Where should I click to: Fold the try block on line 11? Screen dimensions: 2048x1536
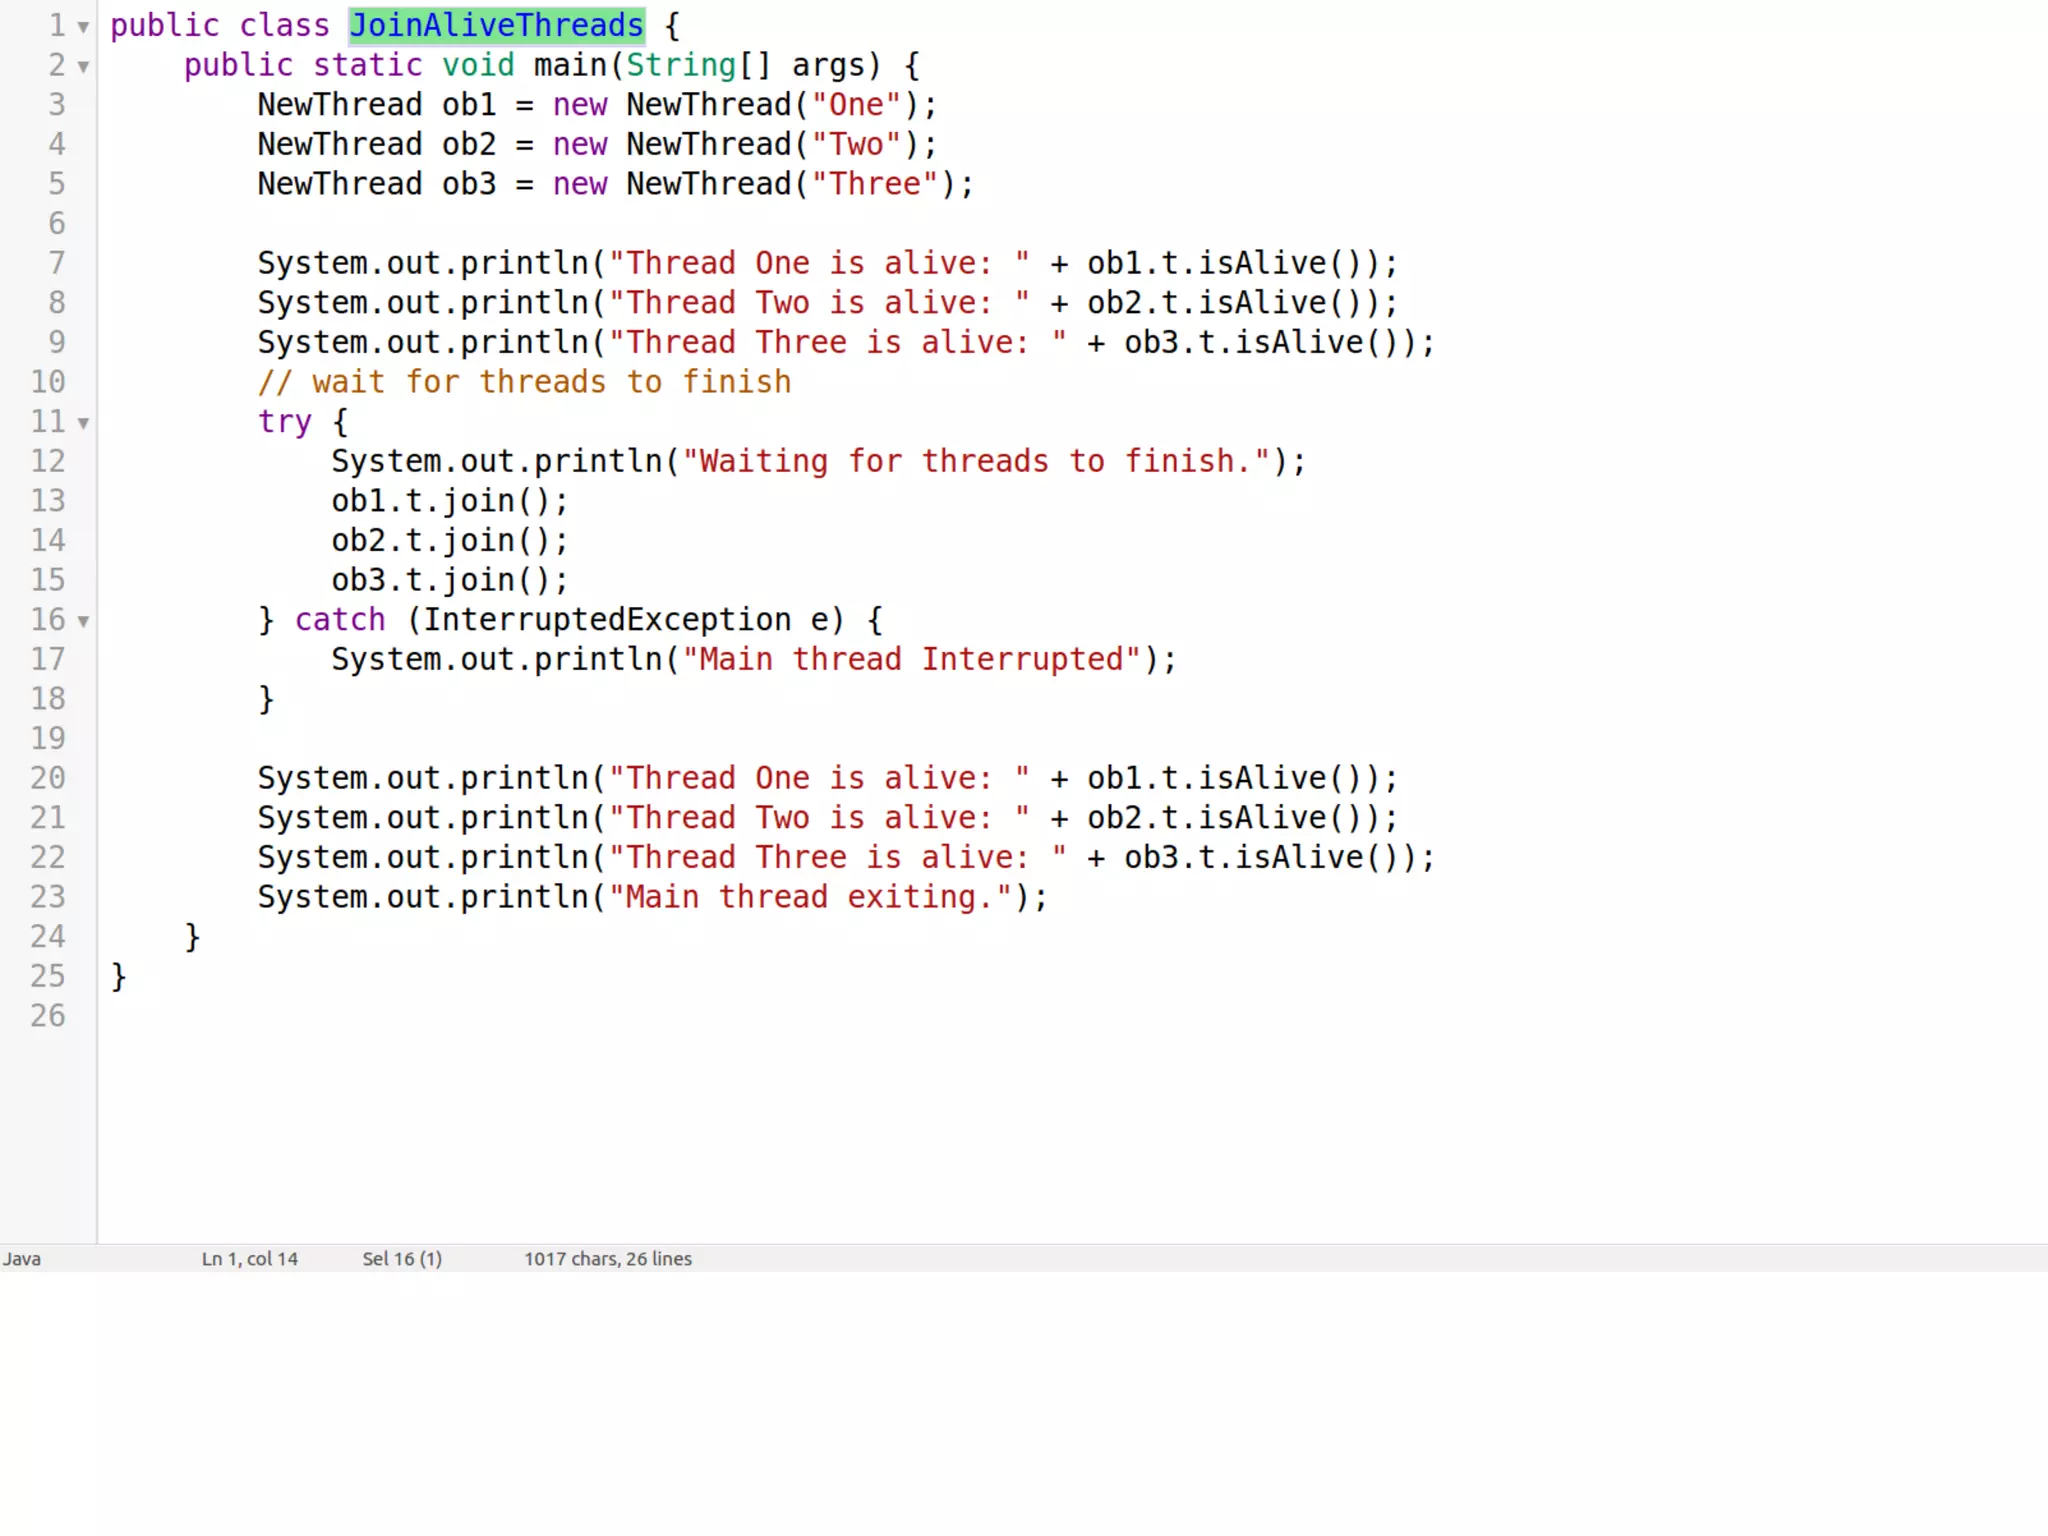[x=84, y=423]
